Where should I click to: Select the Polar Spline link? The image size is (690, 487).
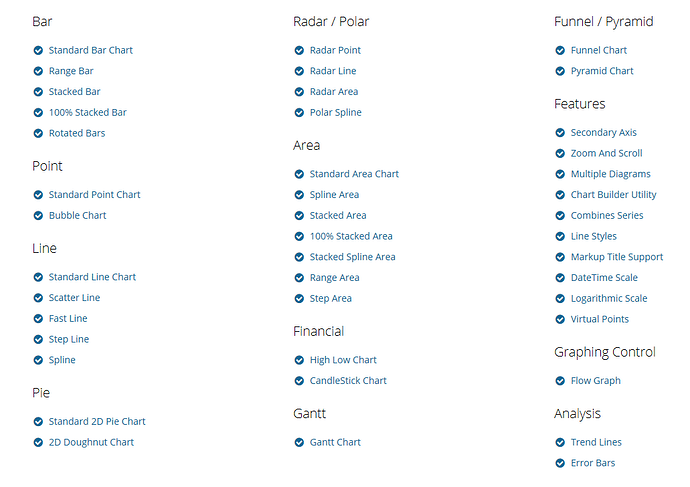(x=335, y=113)
